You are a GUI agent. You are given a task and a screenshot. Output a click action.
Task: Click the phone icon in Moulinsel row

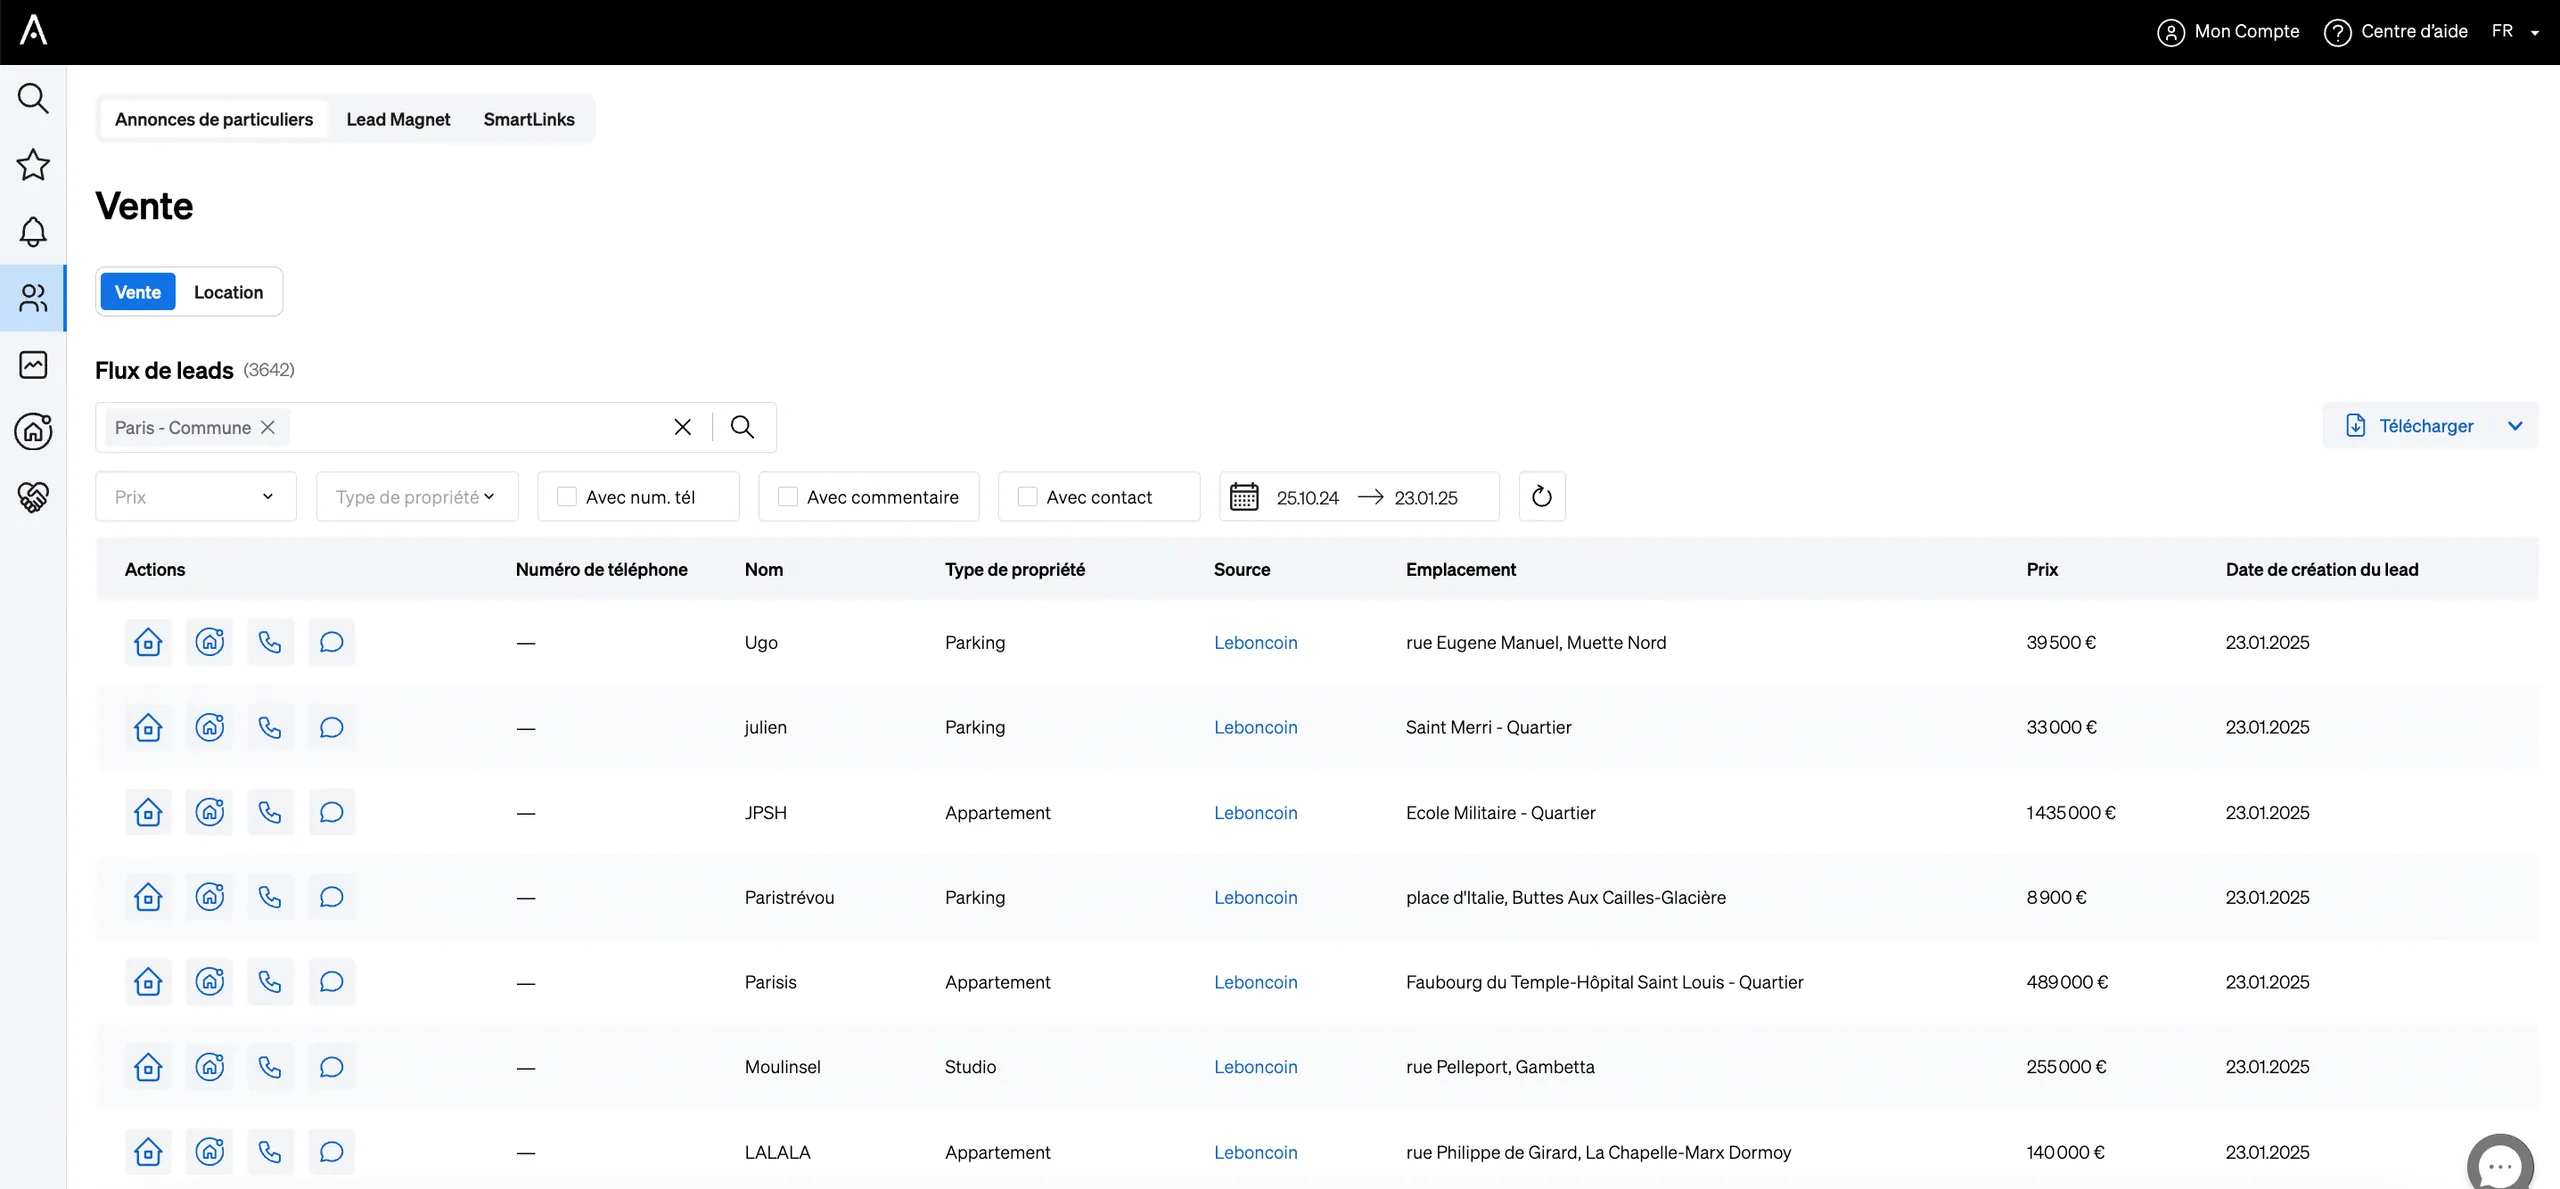(270, 1067)
